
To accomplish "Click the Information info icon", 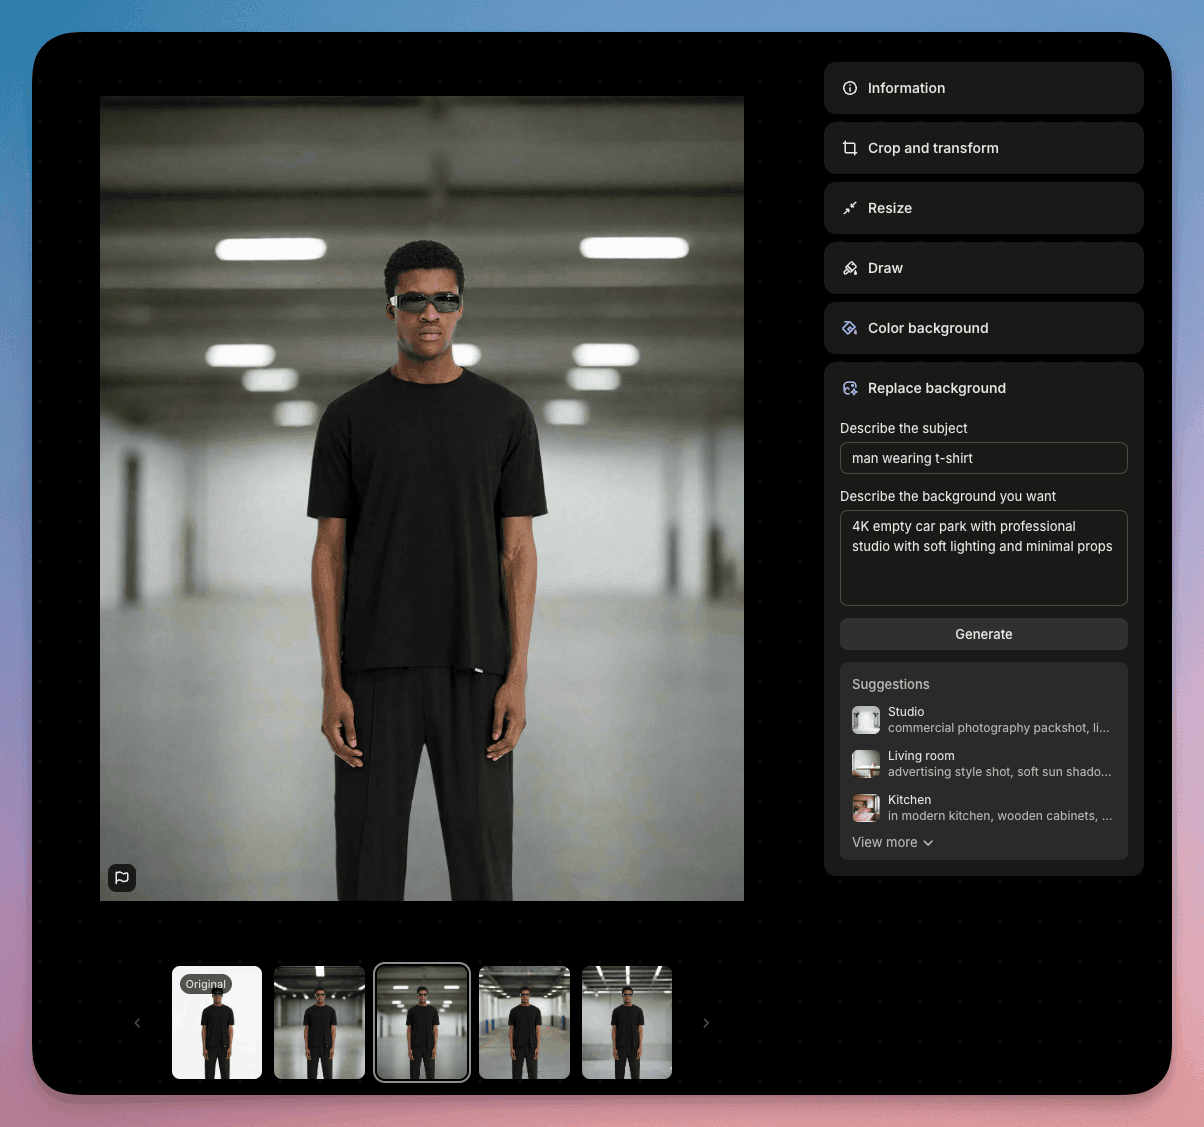I will point(849,88).
